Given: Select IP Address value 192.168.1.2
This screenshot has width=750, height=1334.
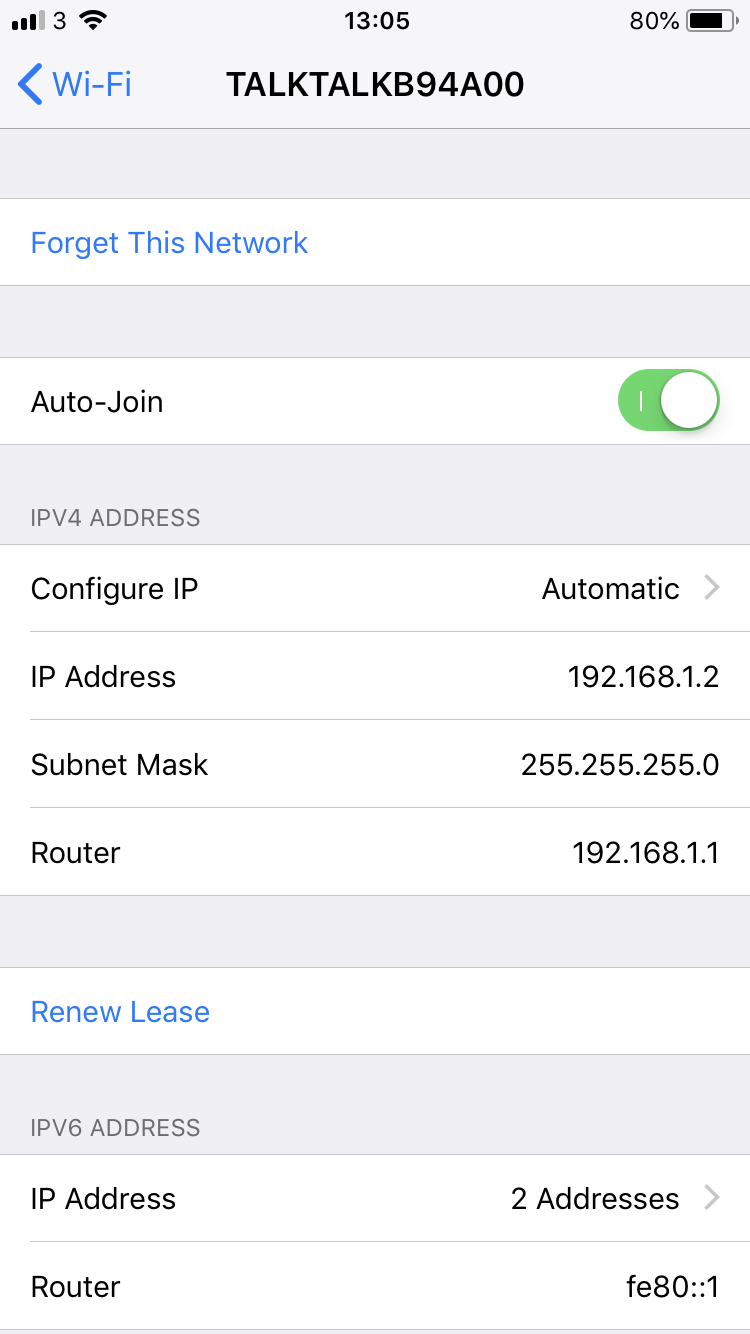Looking at the screenshot, I should tap(644, 677).
